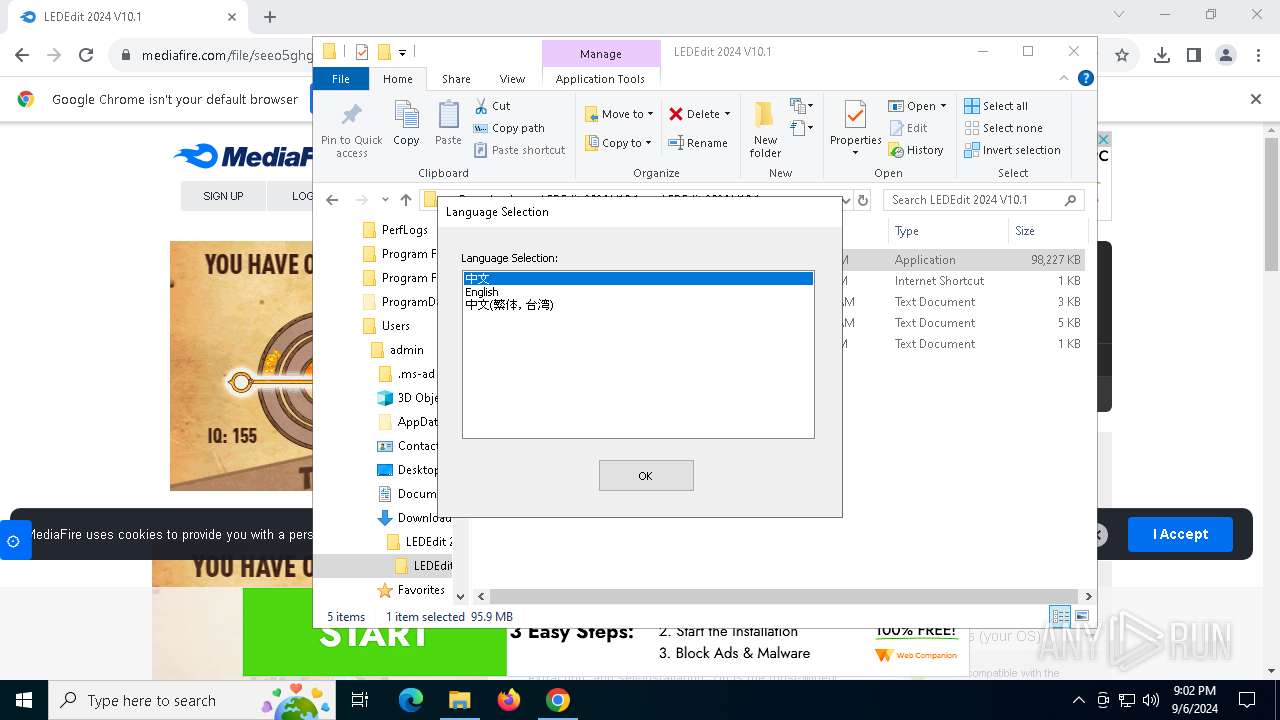Select Users folder in navigation tree
This screenshot has width=1280, height=720.
[x=386, y=326]
